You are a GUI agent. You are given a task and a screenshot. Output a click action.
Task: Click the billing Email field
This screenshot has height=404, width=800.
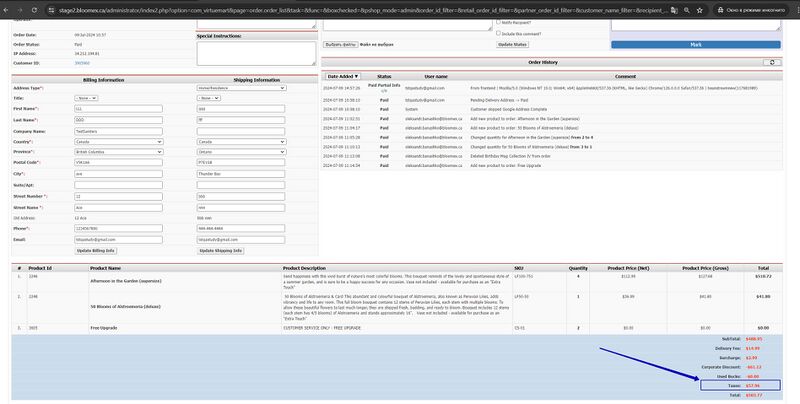click(118, 240)
